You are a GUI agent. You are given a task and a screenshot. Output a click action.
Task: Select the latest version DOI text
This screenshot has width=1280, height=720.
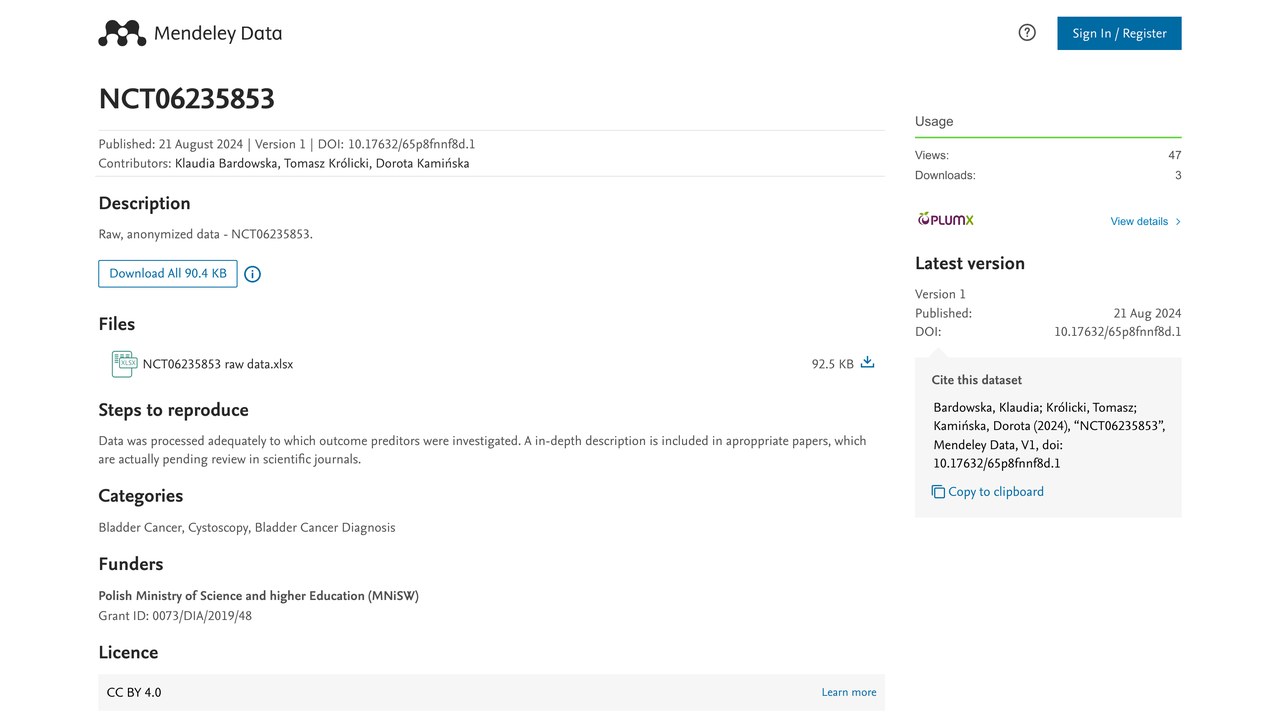[x=1118, y=332]
